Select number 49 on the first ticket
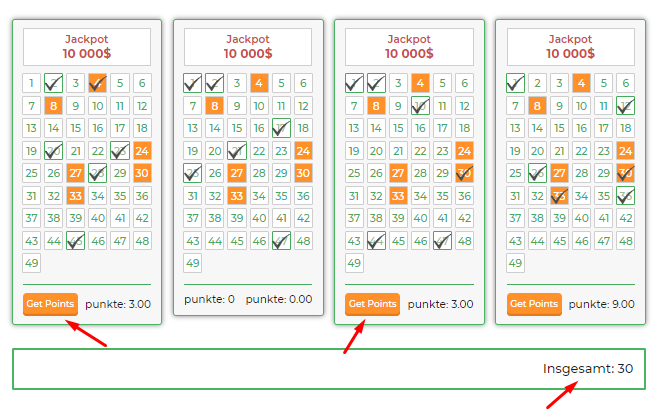Screen dimensions: 658x415 click(x=31, y=263)
